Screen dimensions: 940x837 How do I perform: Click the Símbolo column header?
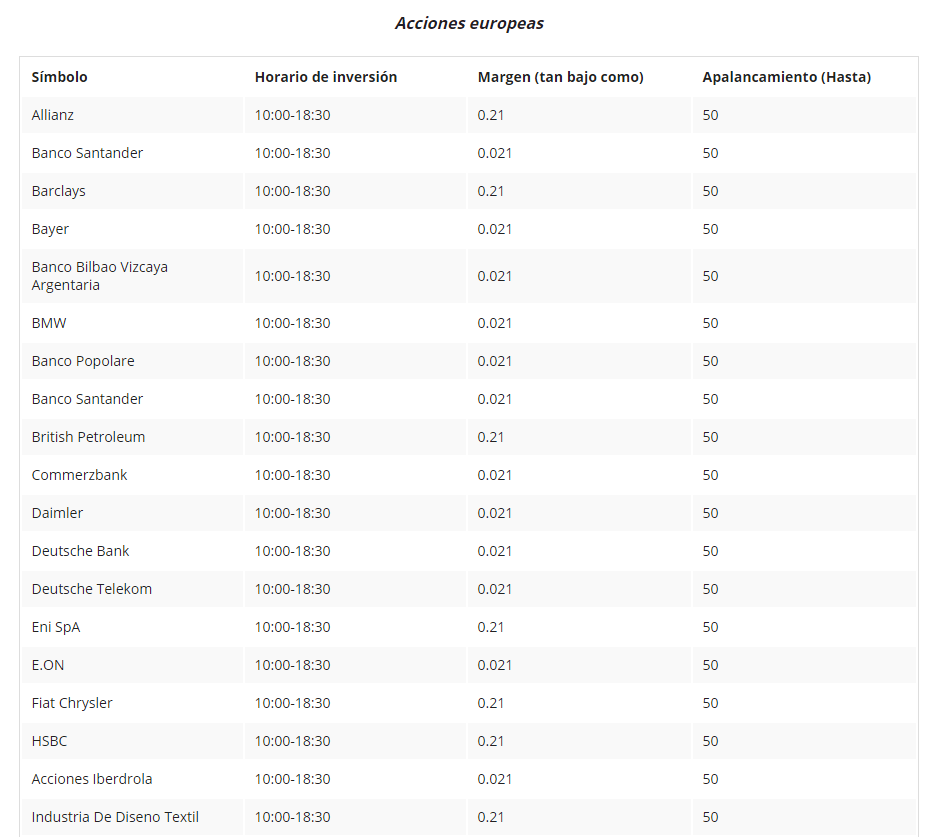tap(59, 77)
